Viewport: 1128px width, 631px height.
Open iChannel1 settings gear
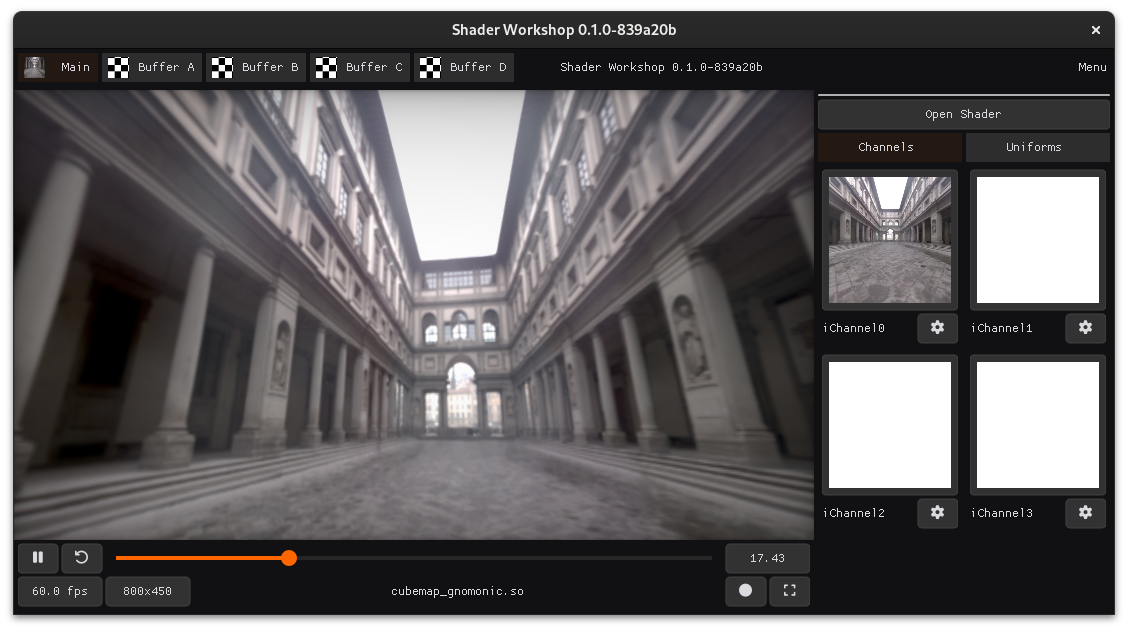pos(1086,328)
